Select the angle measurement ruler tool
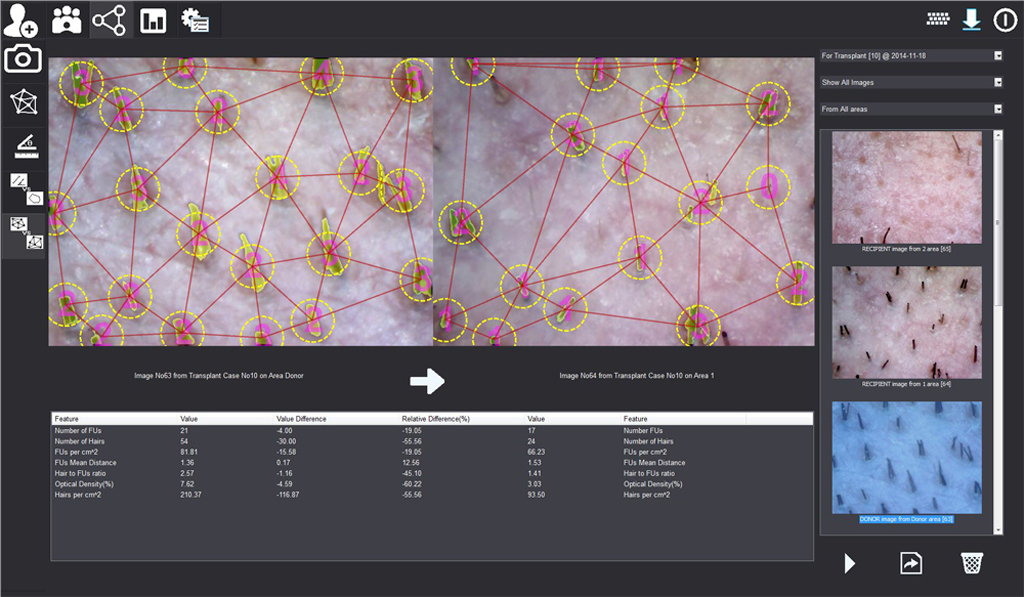This screenshot has height=597, width=1024. [x=23, y=147]
